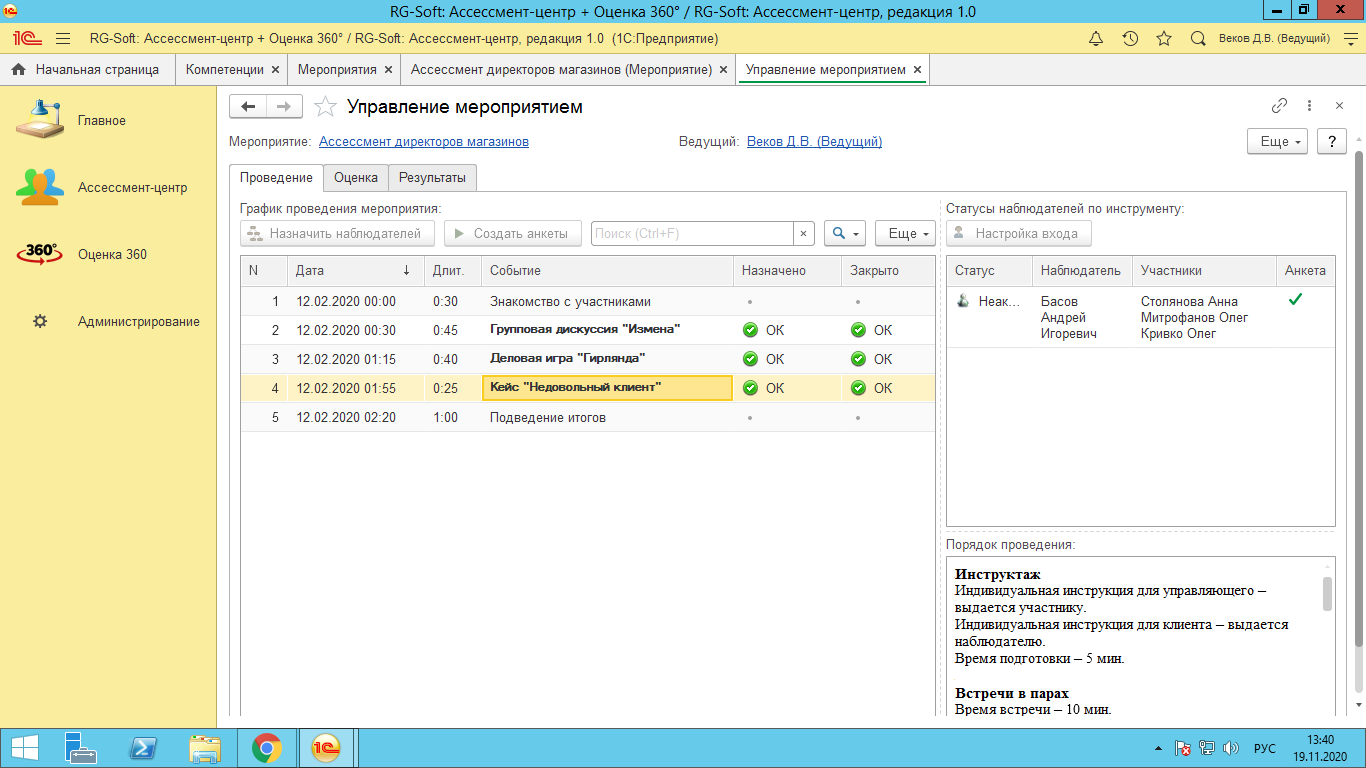
Task: Open the Ассессмент директоров магазинов link
Action: click(424, 142)
